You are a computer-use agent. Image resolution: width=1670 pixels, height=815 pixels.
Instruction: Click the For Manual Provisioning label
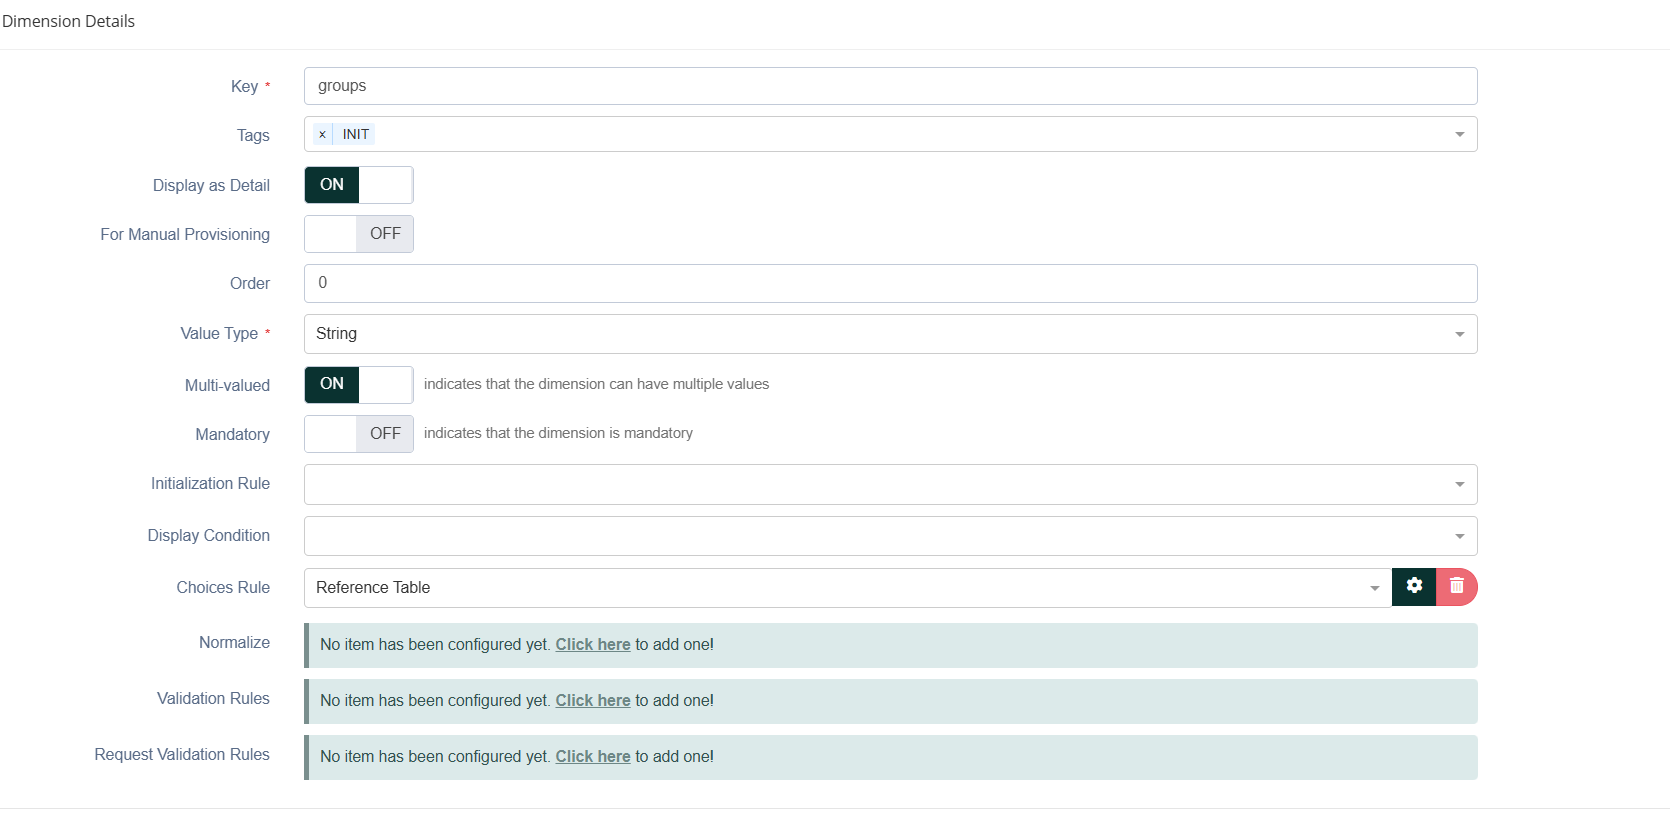[x=185, y=234]
